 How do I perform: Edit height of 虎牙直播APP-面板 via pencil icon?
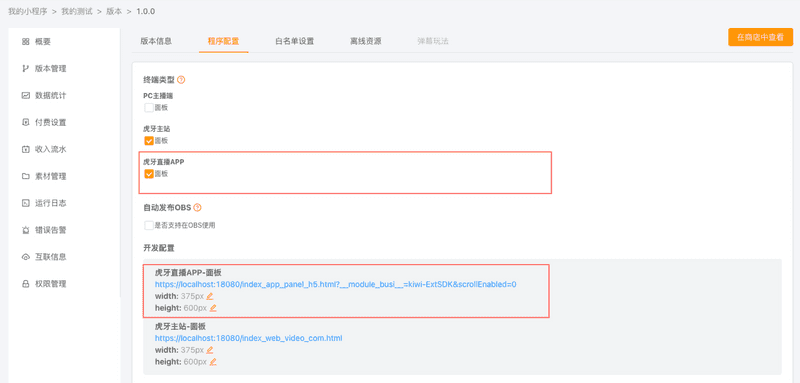tap(213, 308)
